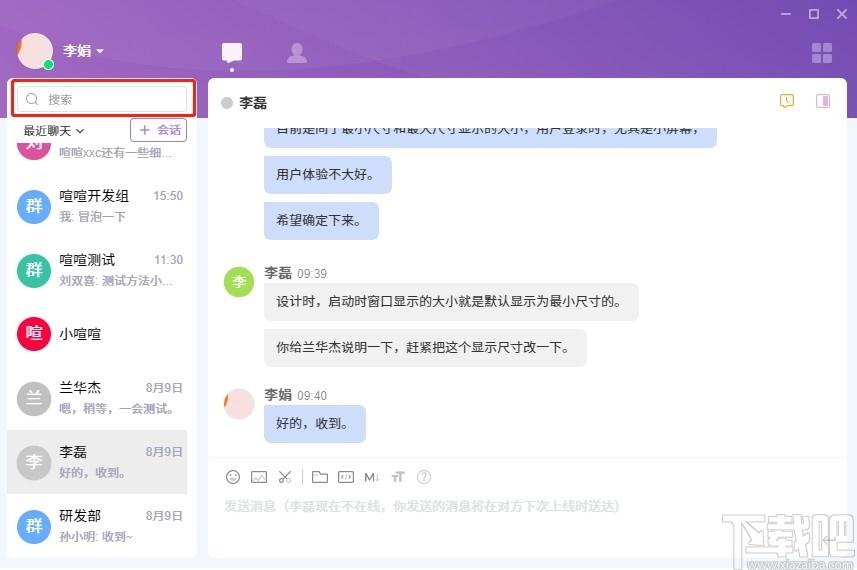Viewport: 857px width, 570px height.
Task: Click the send code snippet icon
Action: click(346, 477)
